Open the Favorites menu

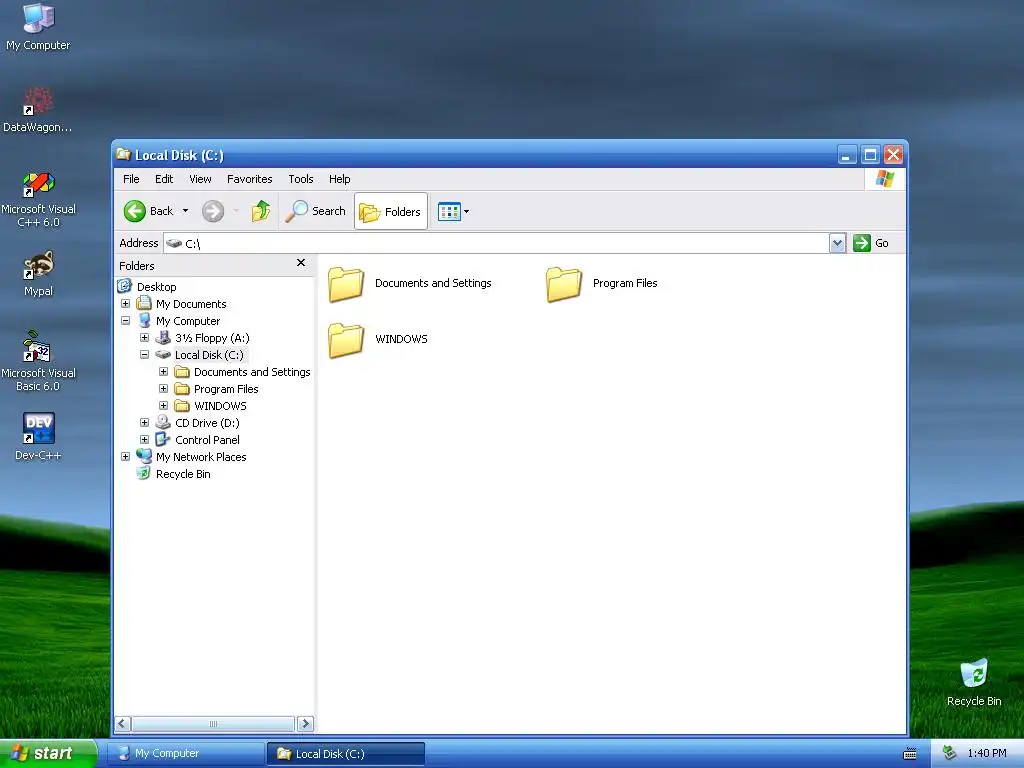tap(249, 179)
